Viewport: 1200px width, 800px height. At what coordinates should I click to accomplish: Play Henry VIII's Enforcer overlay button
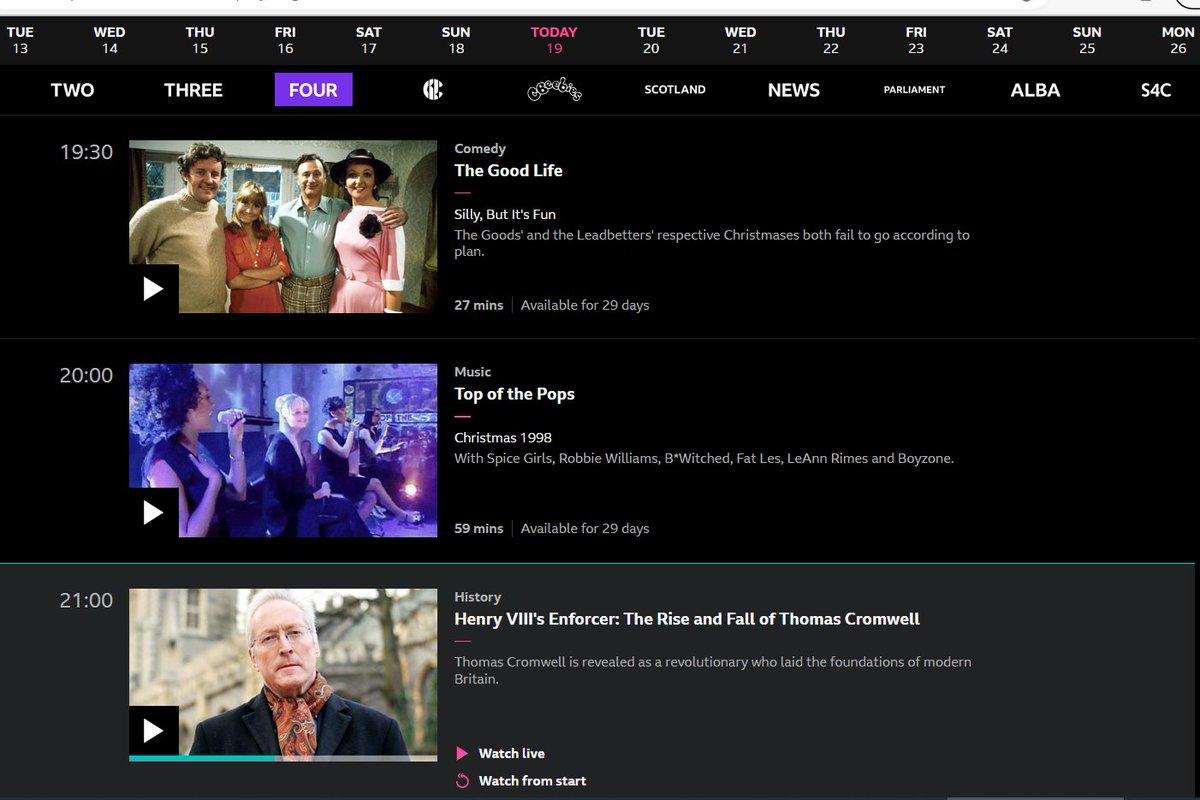(154, 731)
